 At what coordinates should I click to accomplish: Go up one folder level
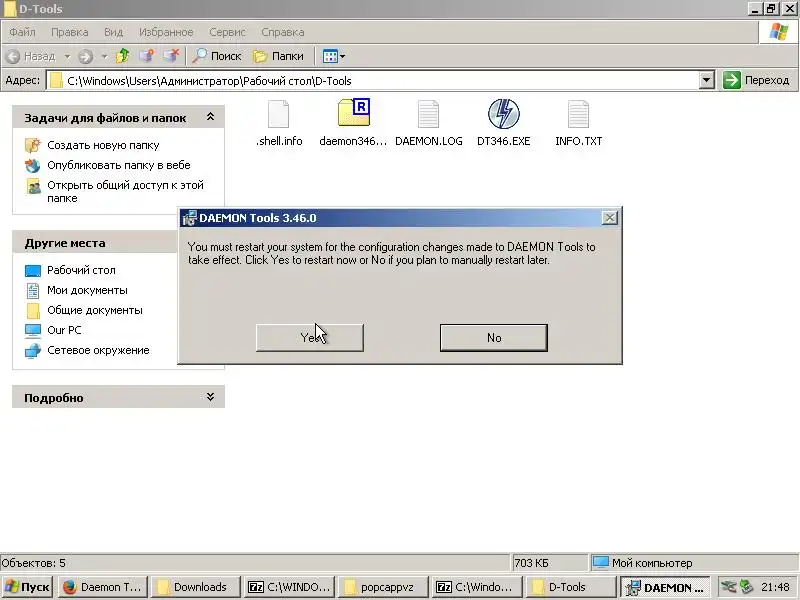pos(122,56)
